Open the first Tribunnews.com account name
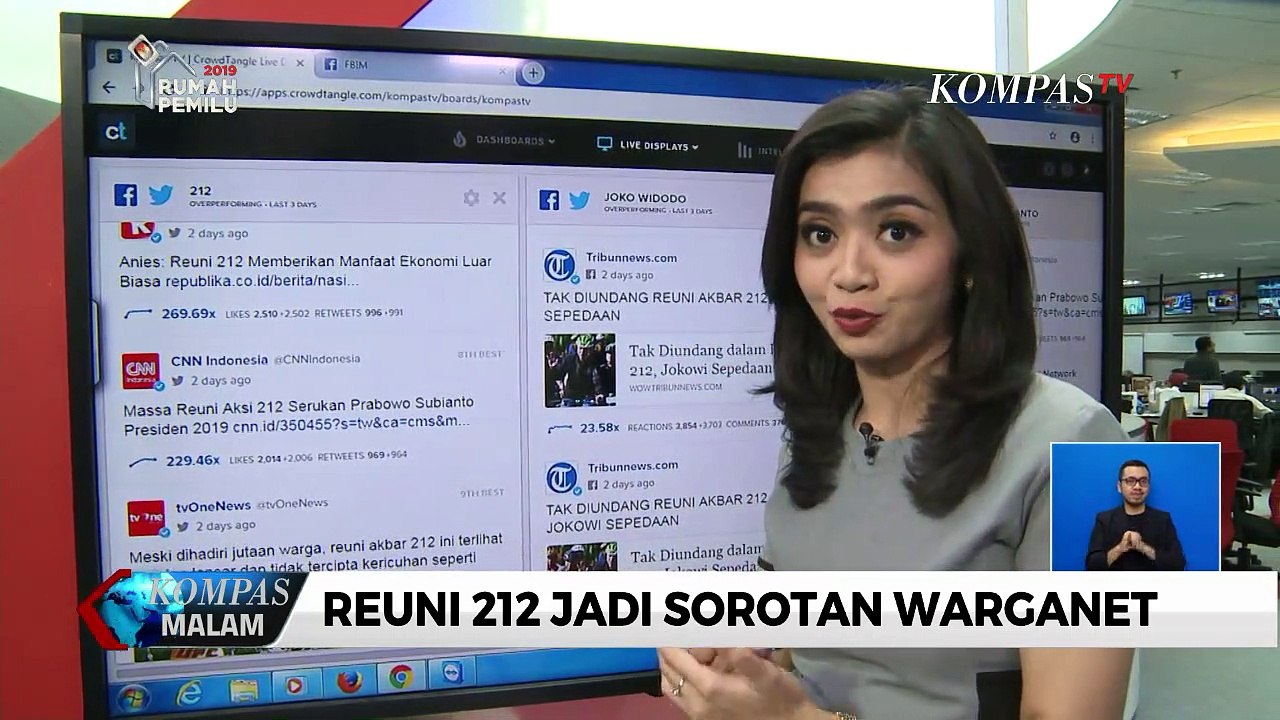Viewport: 1280px width, 720px height. (x=631, y=257)
